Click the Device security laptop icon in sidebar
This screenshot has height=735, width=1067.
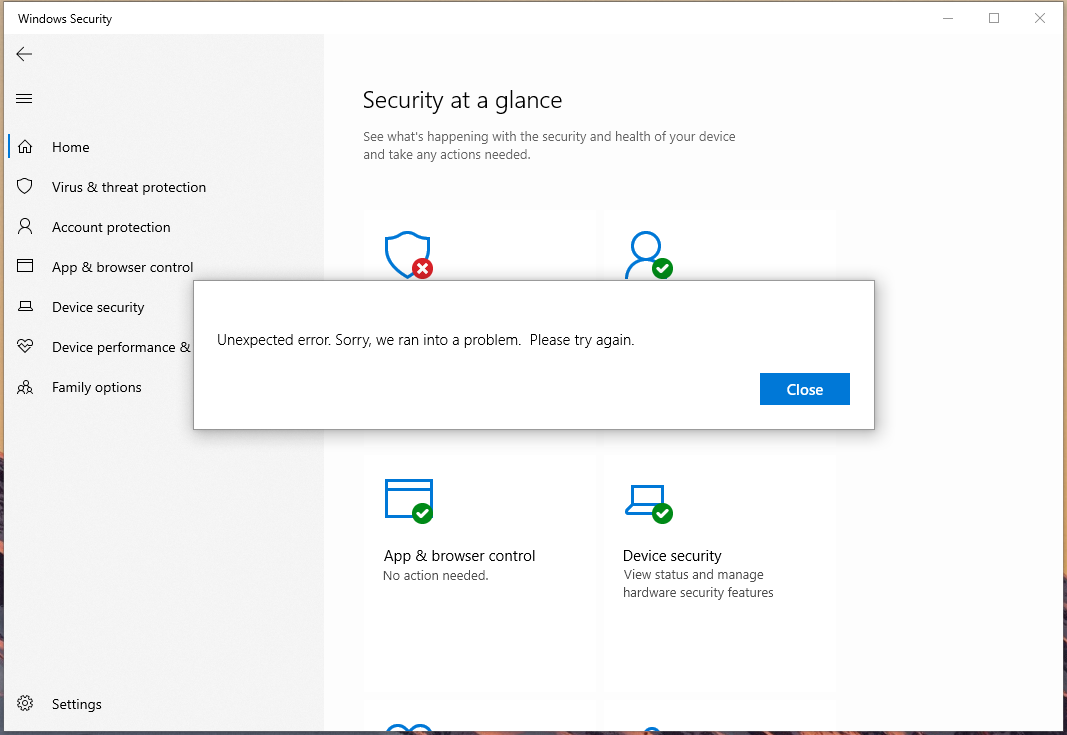[25, 306]
